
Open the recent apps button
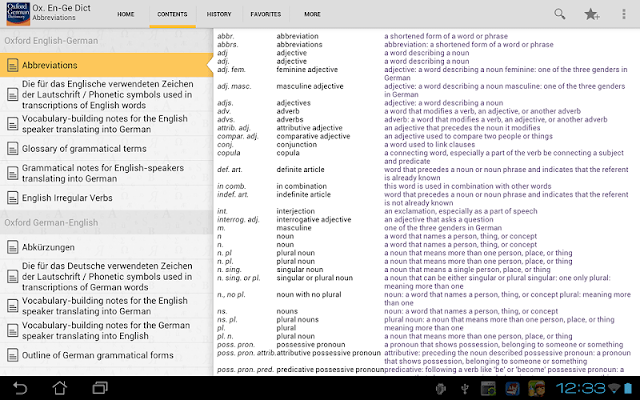click(100, 388)
